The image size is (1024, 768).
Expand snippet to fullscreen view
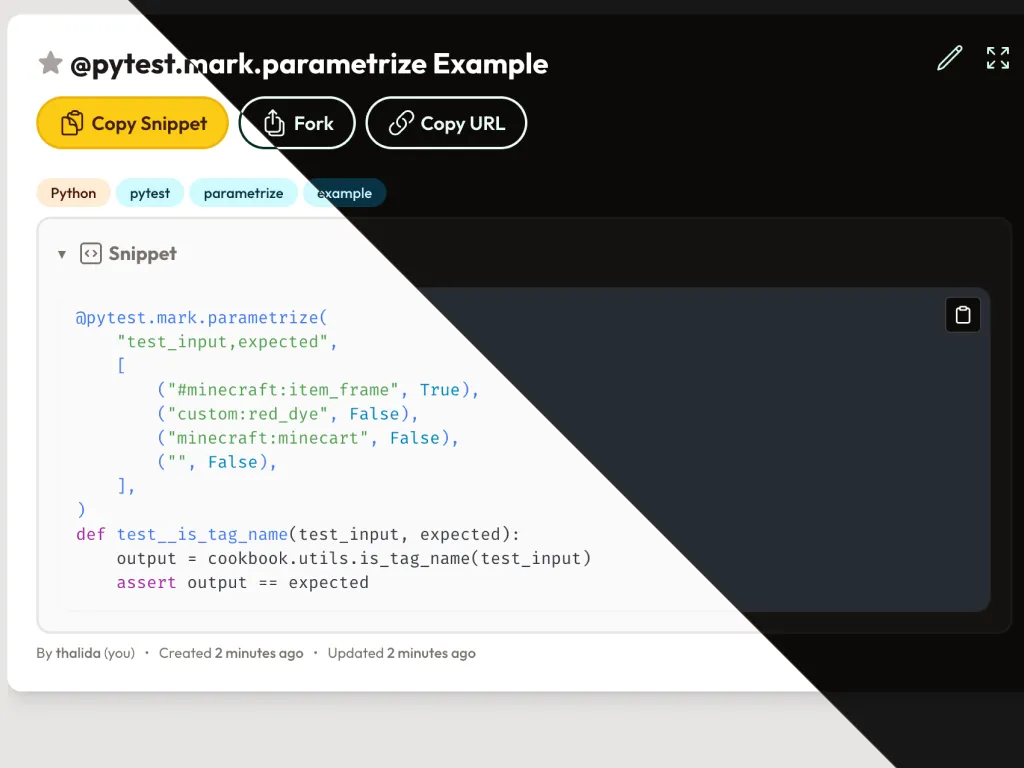pyautogui.click(x=998, y=57)
